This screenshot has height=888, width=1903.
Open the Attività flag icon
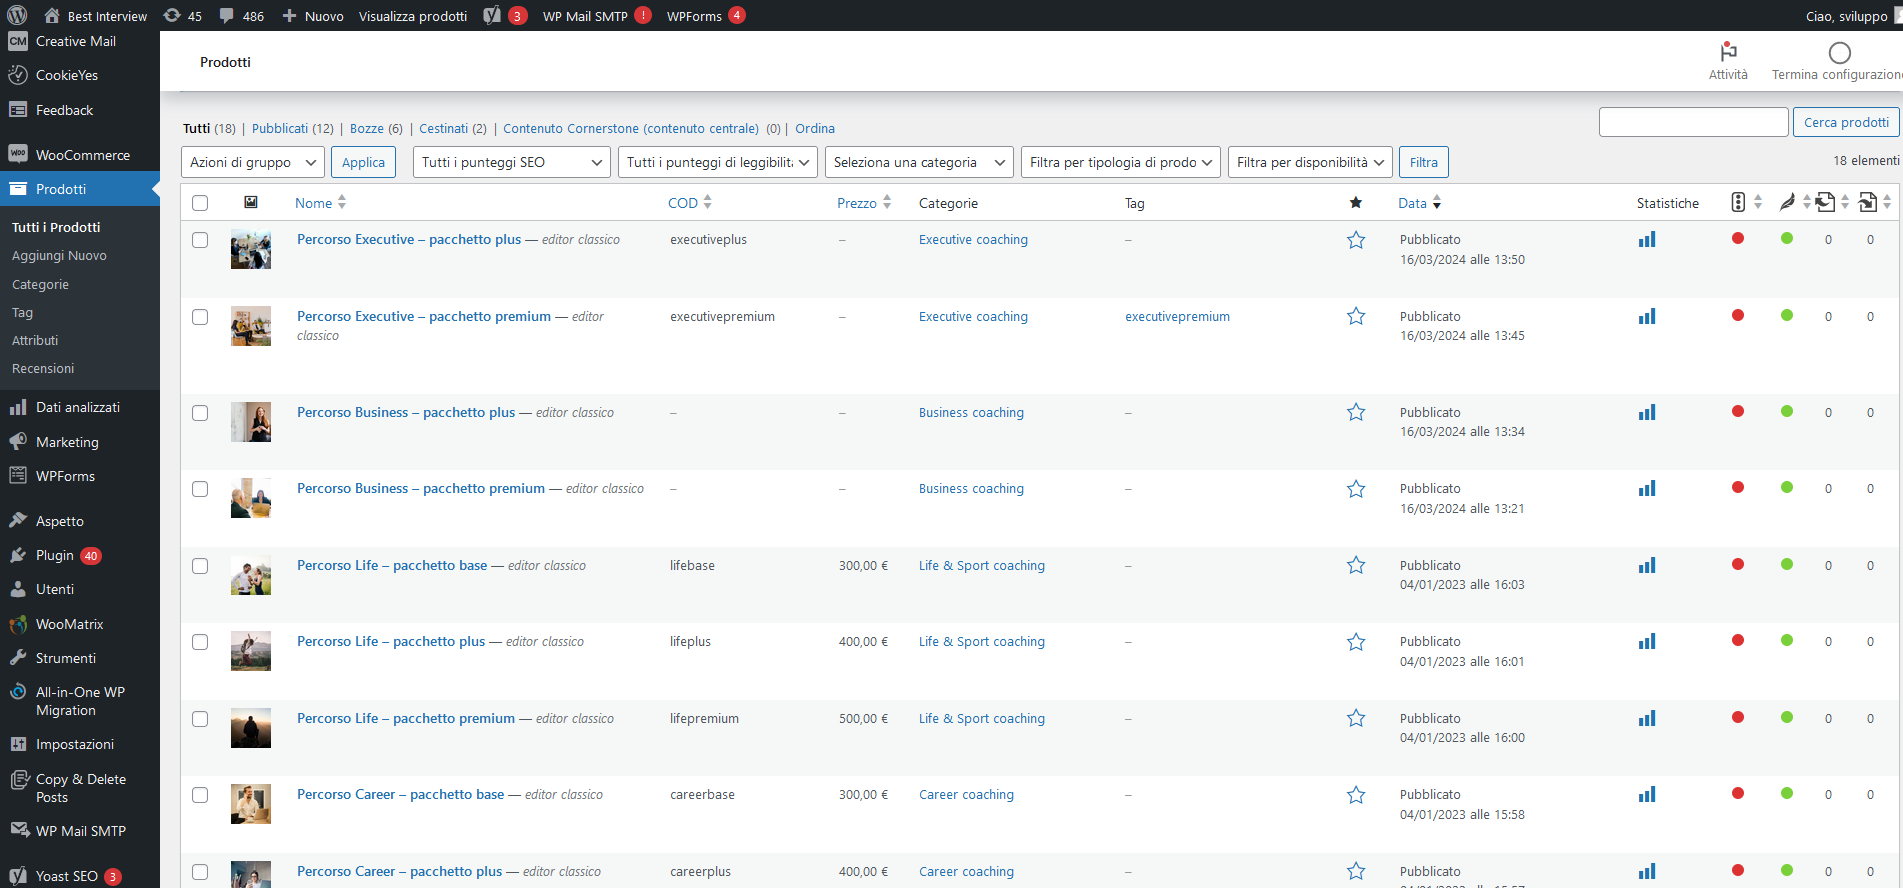click(1728, 52)
